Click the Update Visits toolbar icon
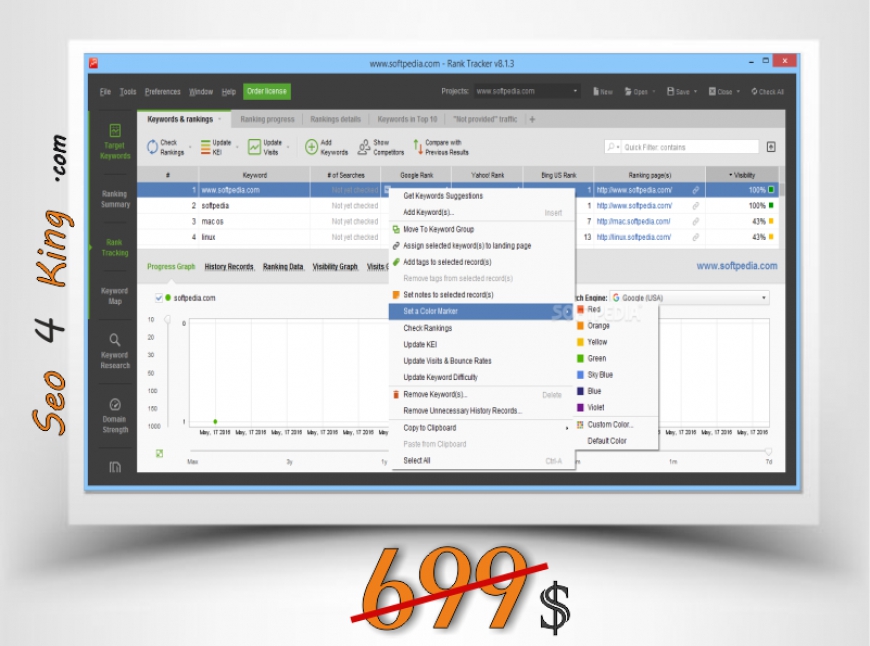Screen dimensions: 870x646 point(254,147)
